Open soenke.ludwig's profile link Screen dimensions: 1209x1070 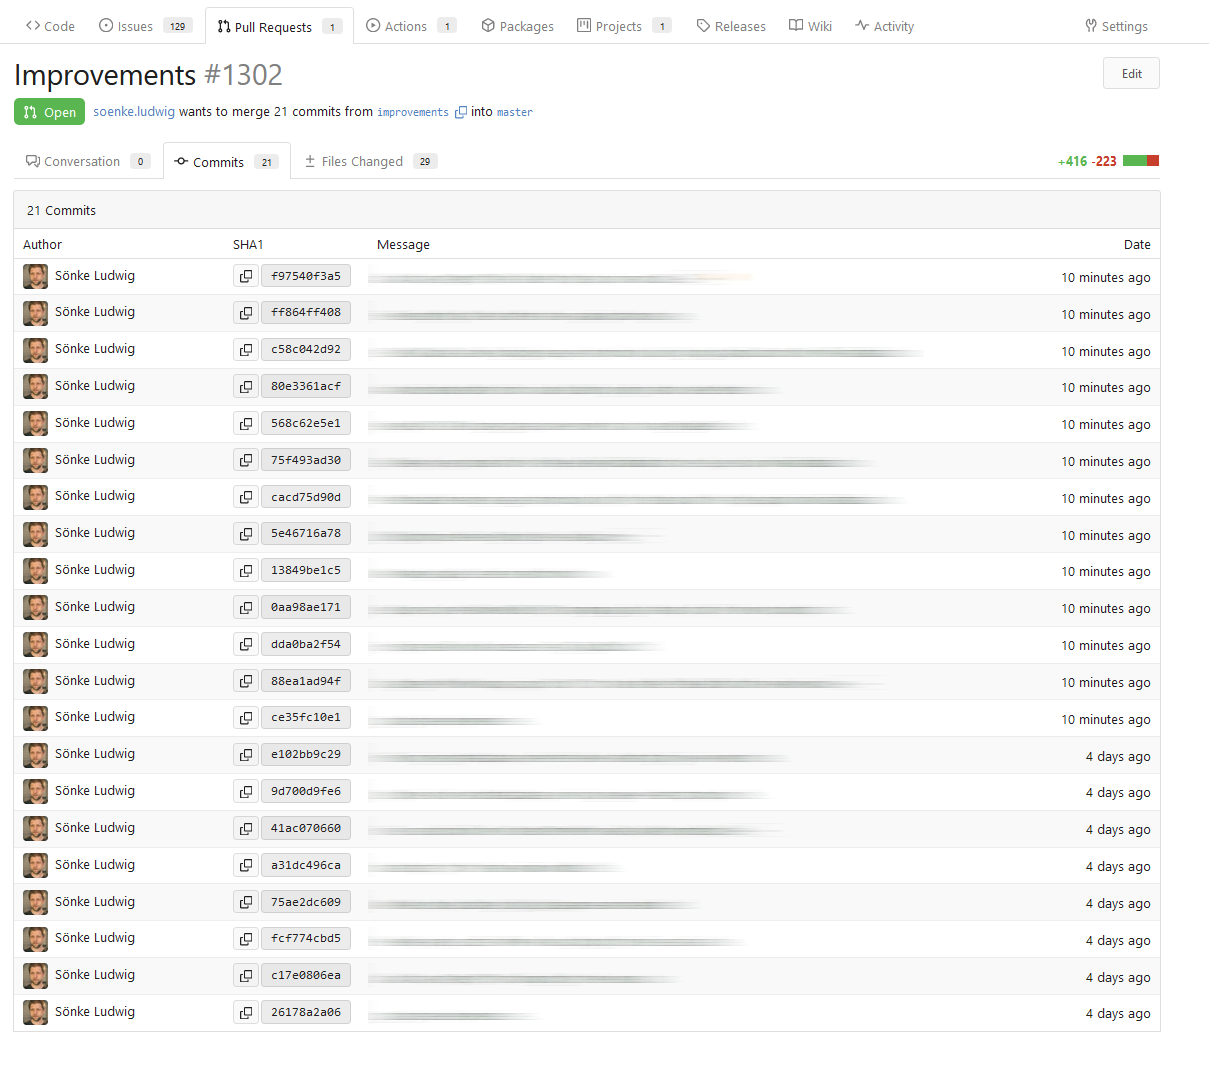tap(133, 111)
